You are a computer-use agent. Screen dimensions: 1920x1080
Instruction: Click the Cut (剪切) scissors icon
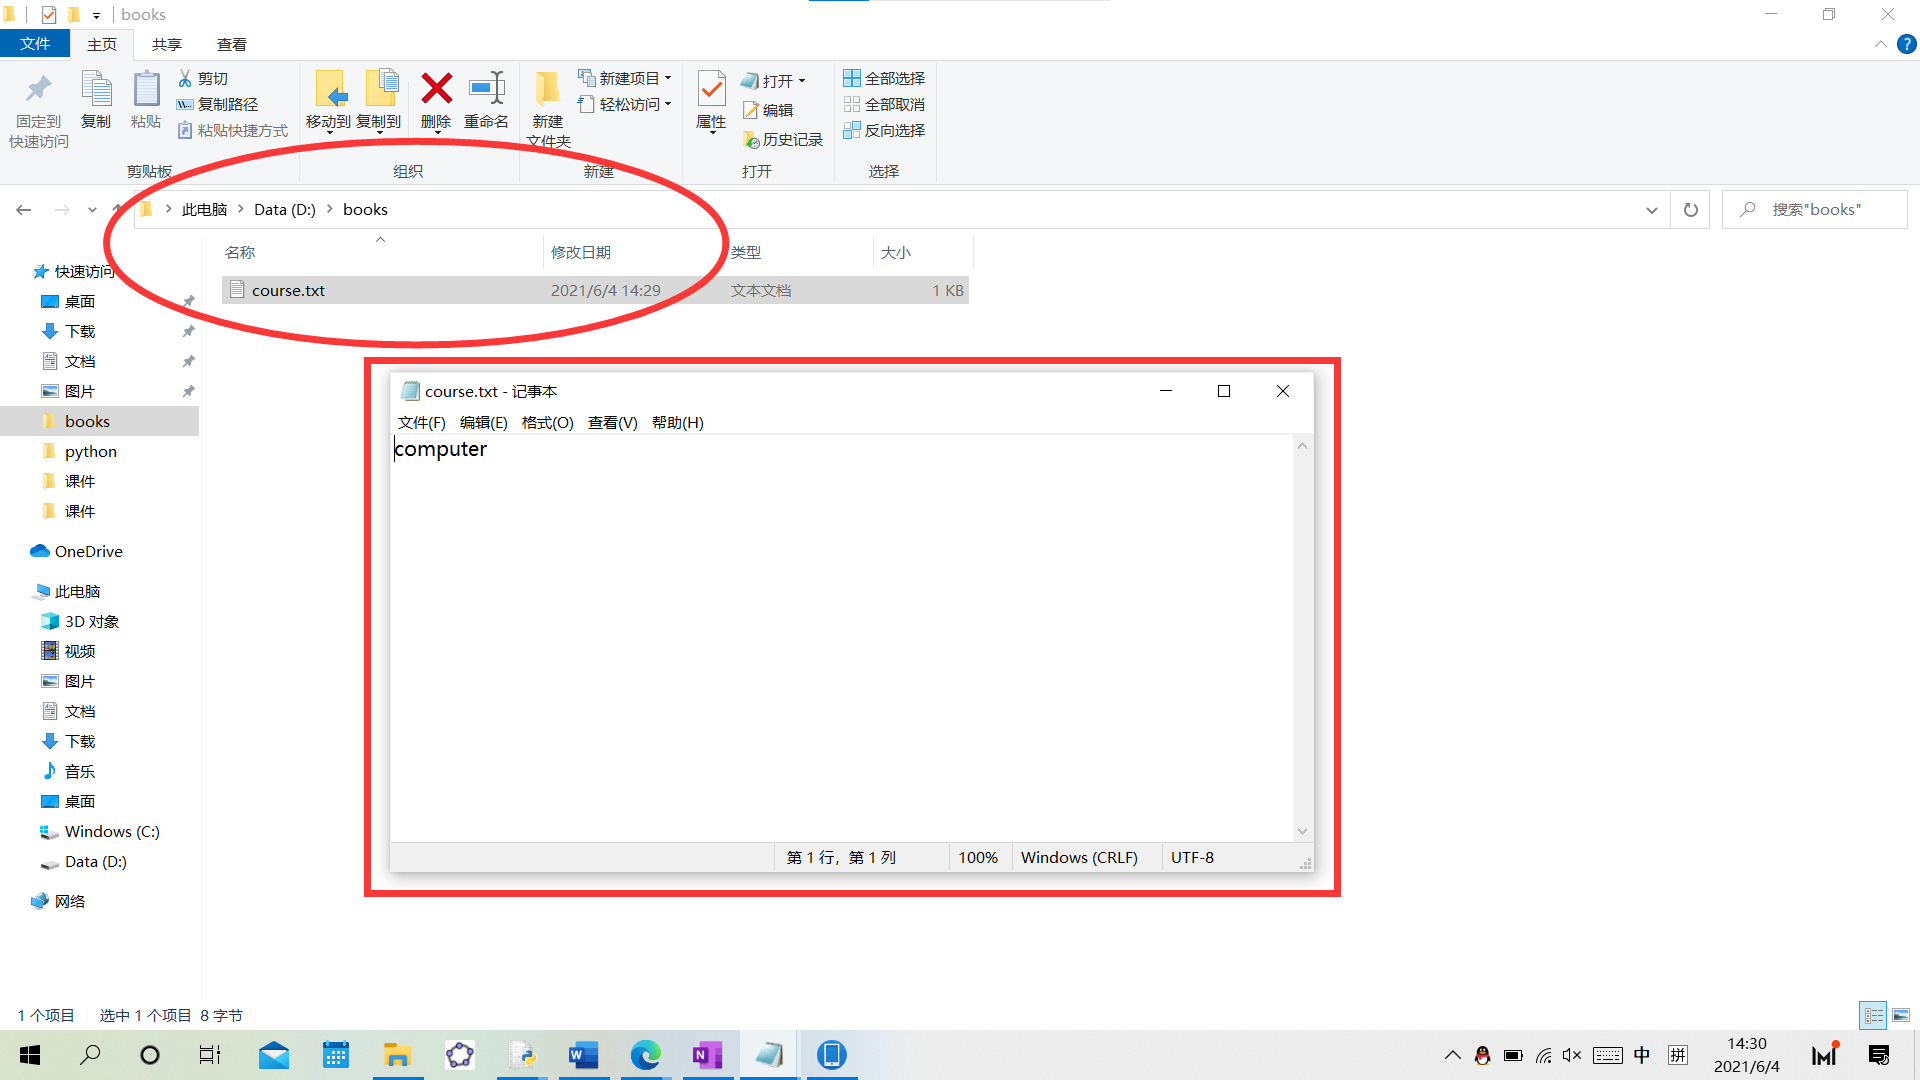pos(185,78)
